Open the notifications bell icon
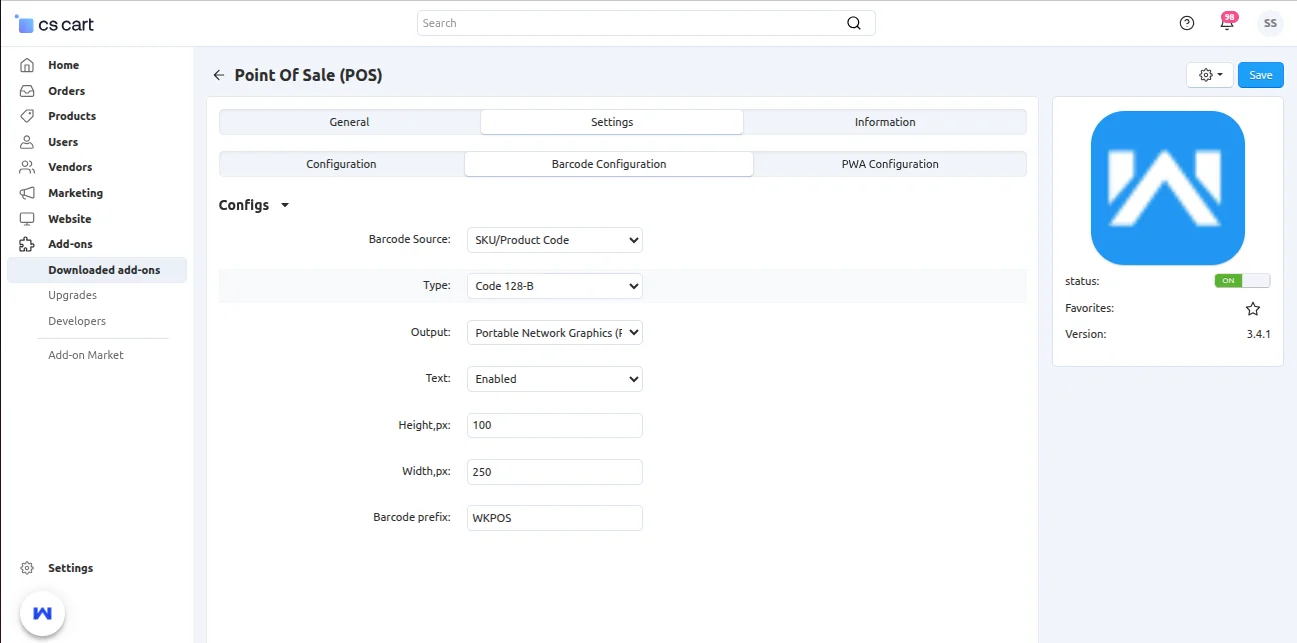 1227,23
